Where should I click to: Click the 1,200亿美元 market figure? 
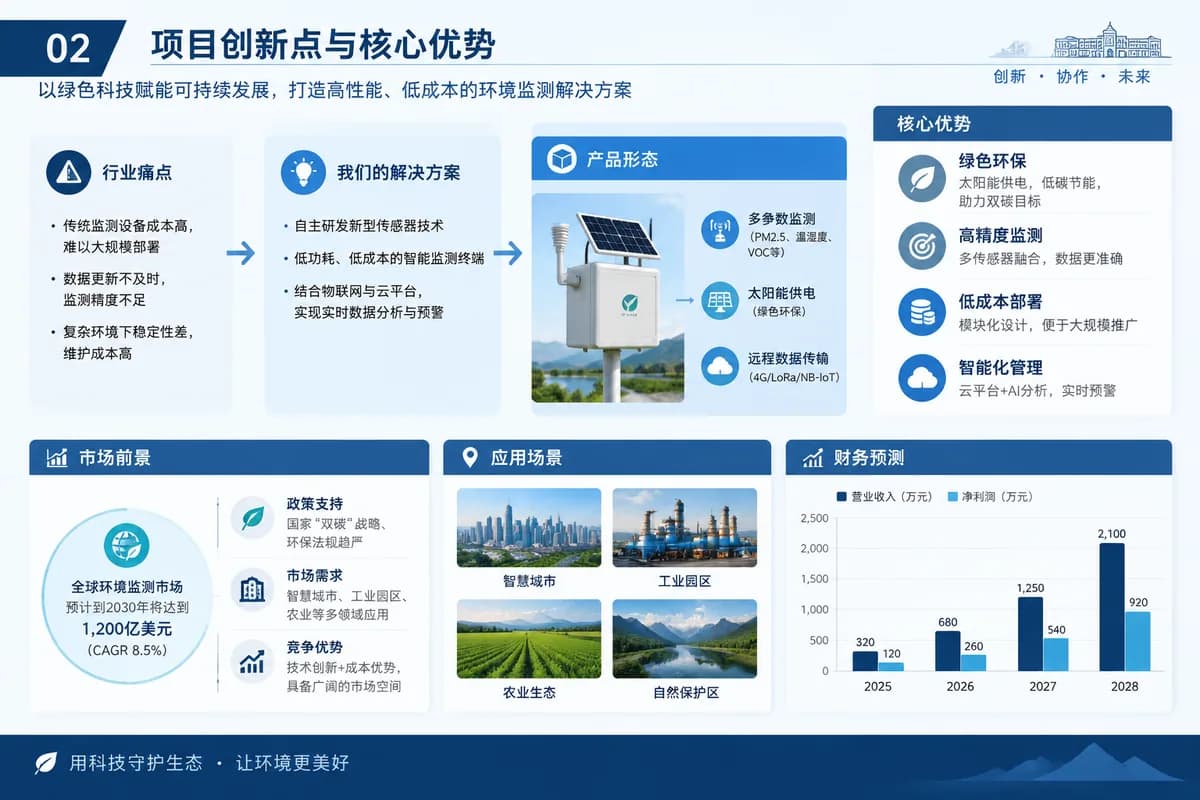[x=127, y=629]
